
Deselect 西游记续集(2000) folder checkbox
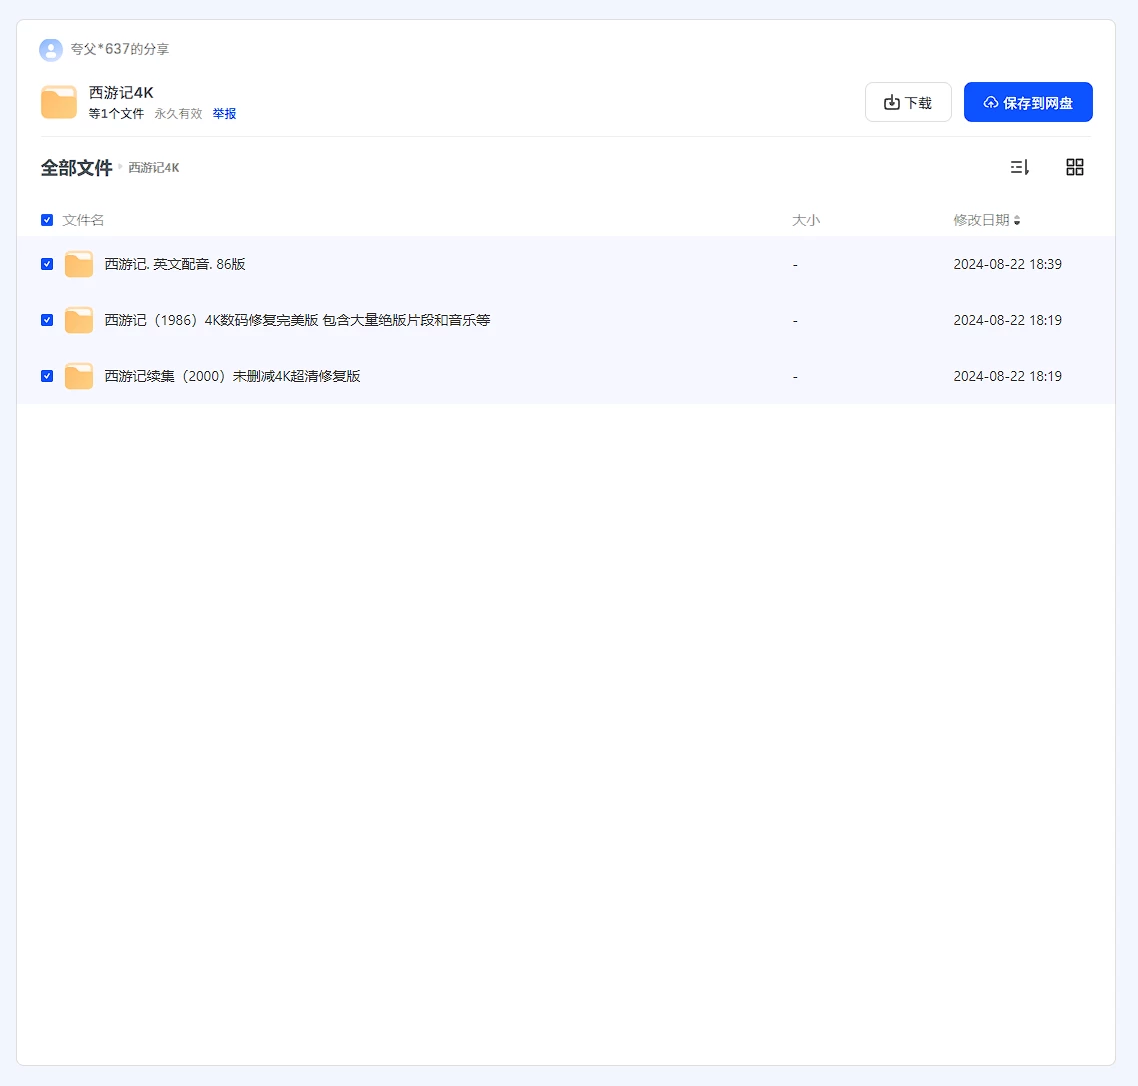(x=47, y=376)
